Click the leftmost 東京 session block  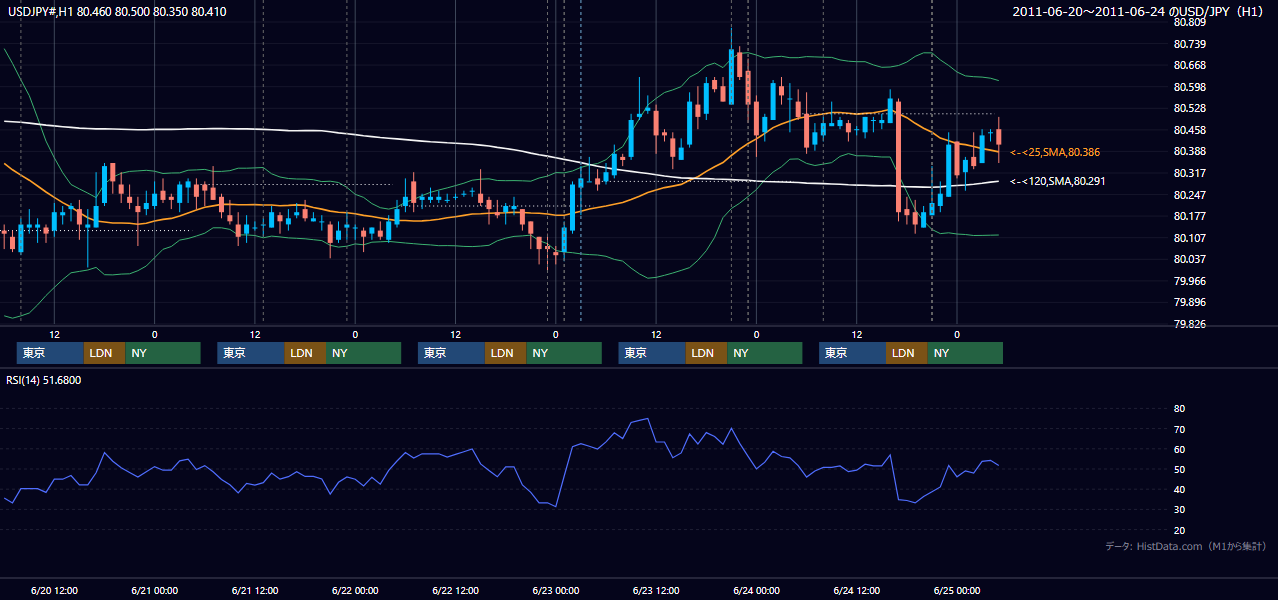point(50,353)
